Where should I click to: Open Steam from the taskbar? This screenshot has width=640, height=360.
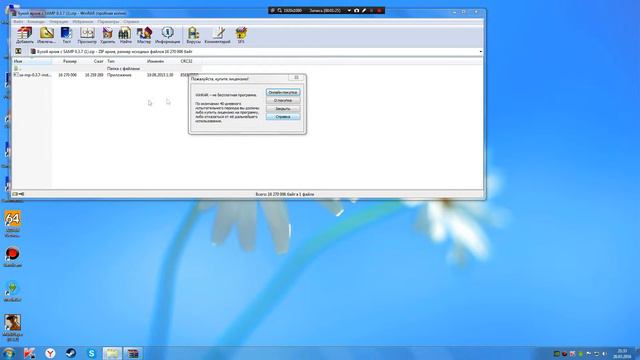coord(71,353)
